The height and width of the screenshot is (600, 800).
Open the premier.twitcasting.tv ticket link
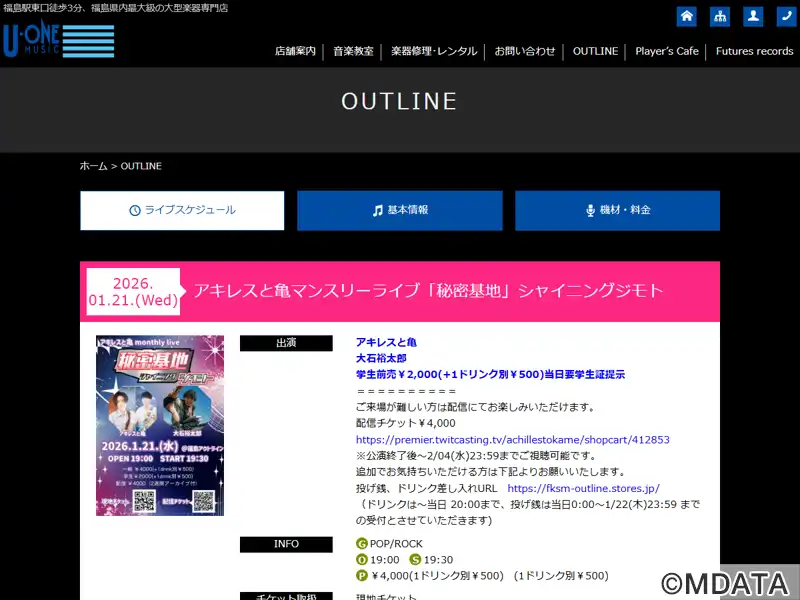pos(513,439)
